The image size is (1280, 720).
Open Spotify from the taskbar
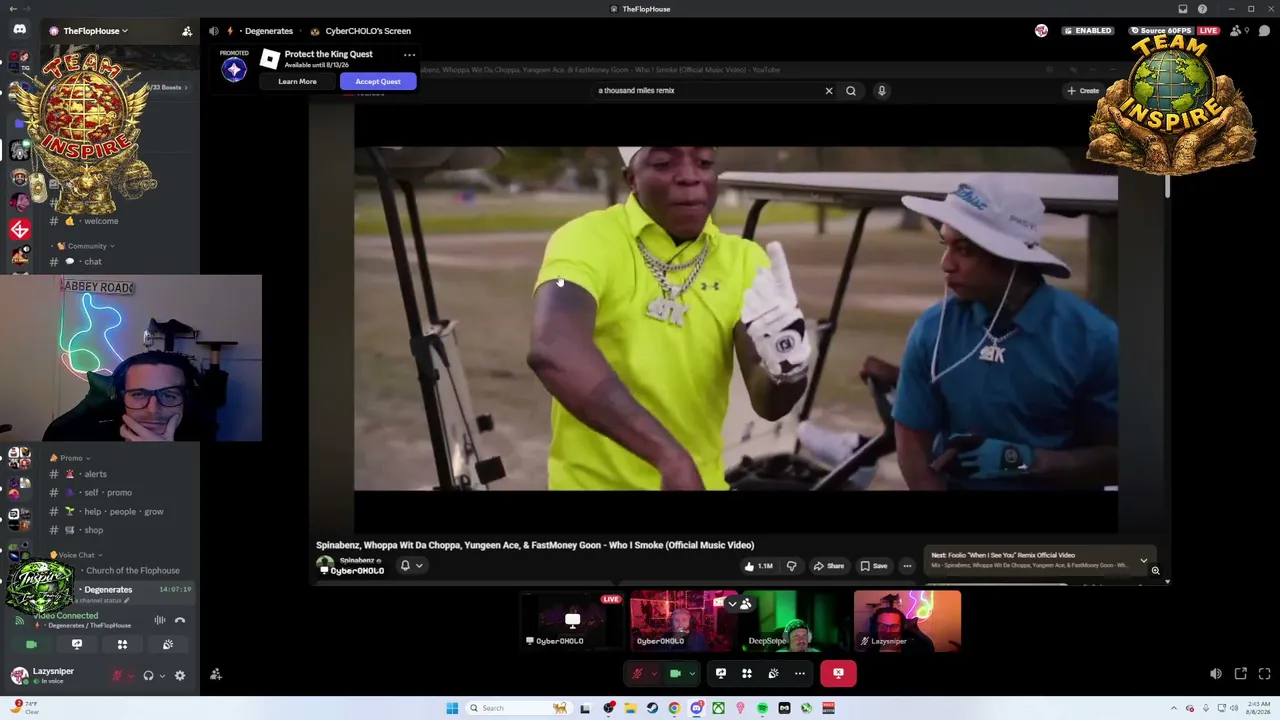[x=762, y=708]
